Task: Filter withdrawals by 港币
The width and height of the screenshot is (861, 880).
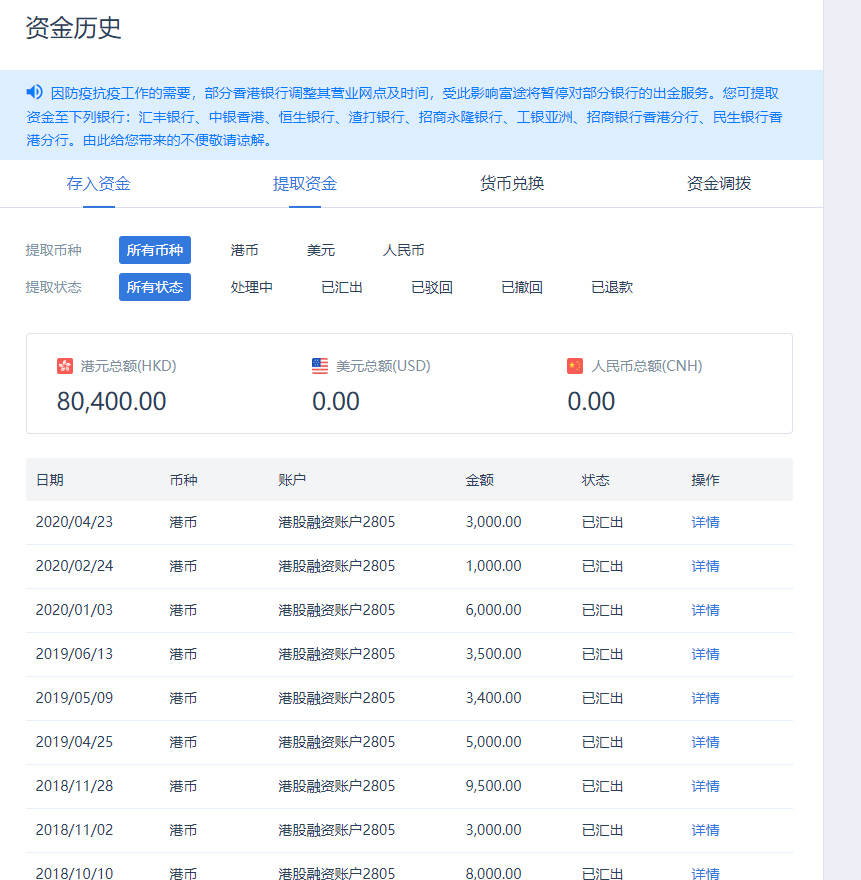Action: [244, 250]
